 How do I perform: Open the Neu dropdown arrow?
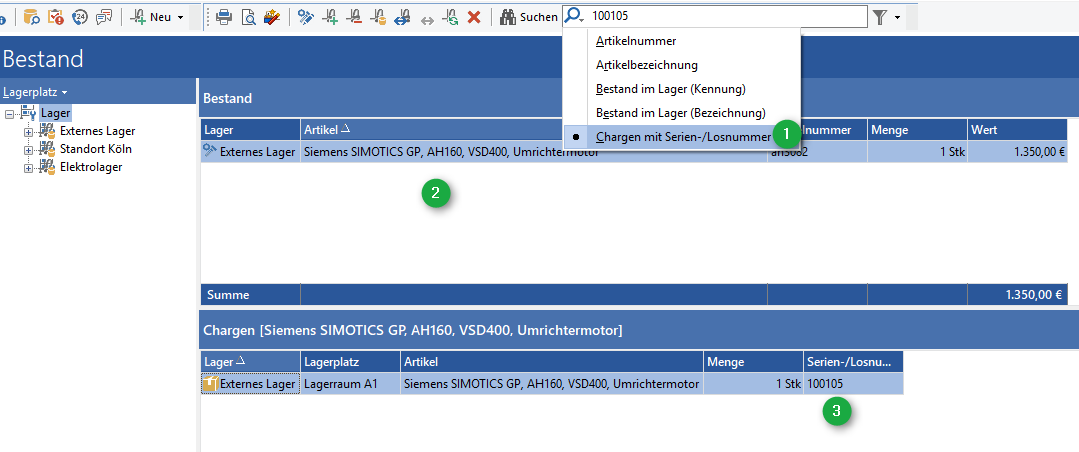click(x=180, y=17)
